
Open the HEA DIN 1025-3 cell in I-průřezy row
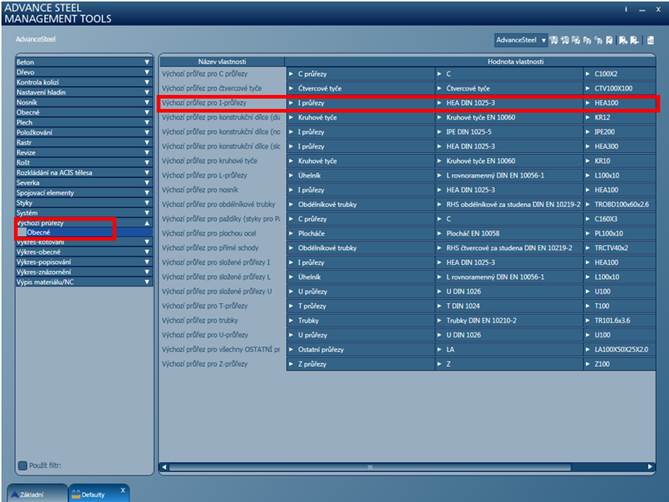point(509,103)
